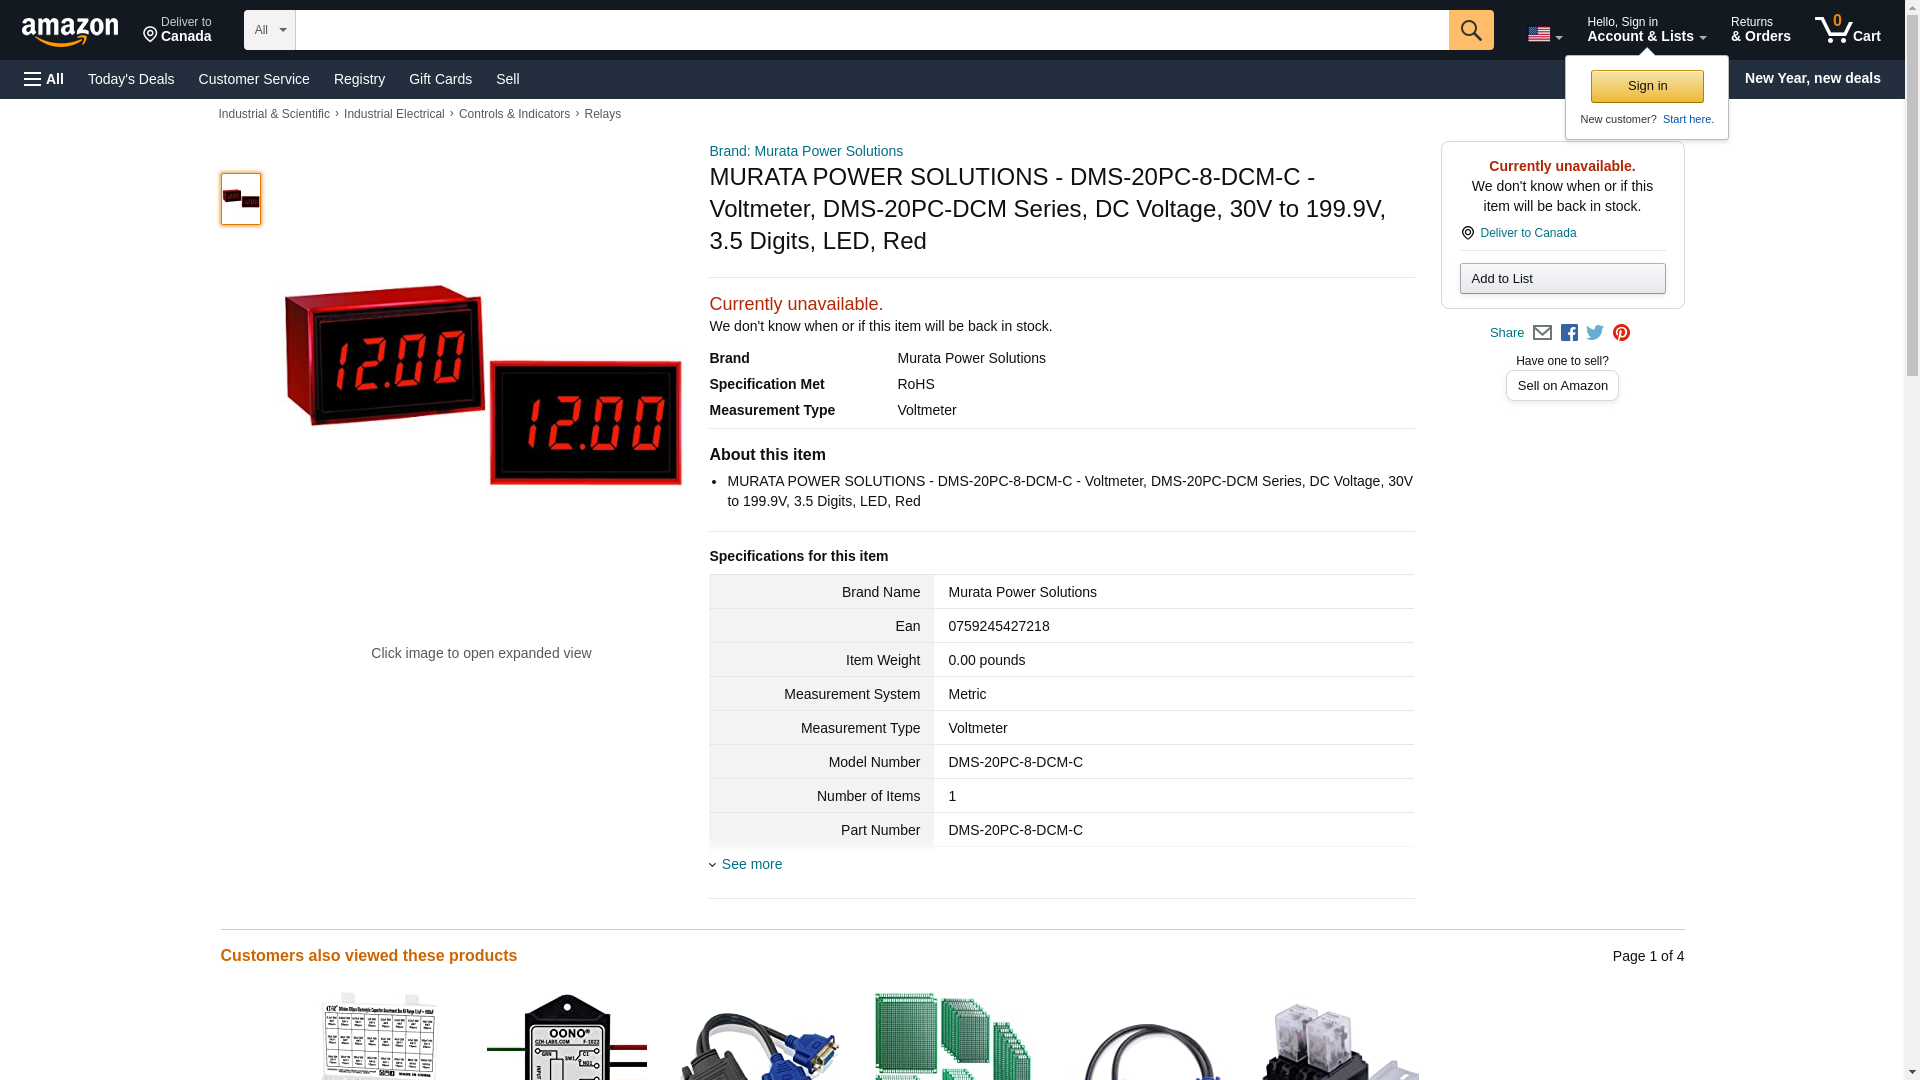Open the language flag dropdown
The height and width of the screenshot is (1080, 1920).
pos(1544,35)
